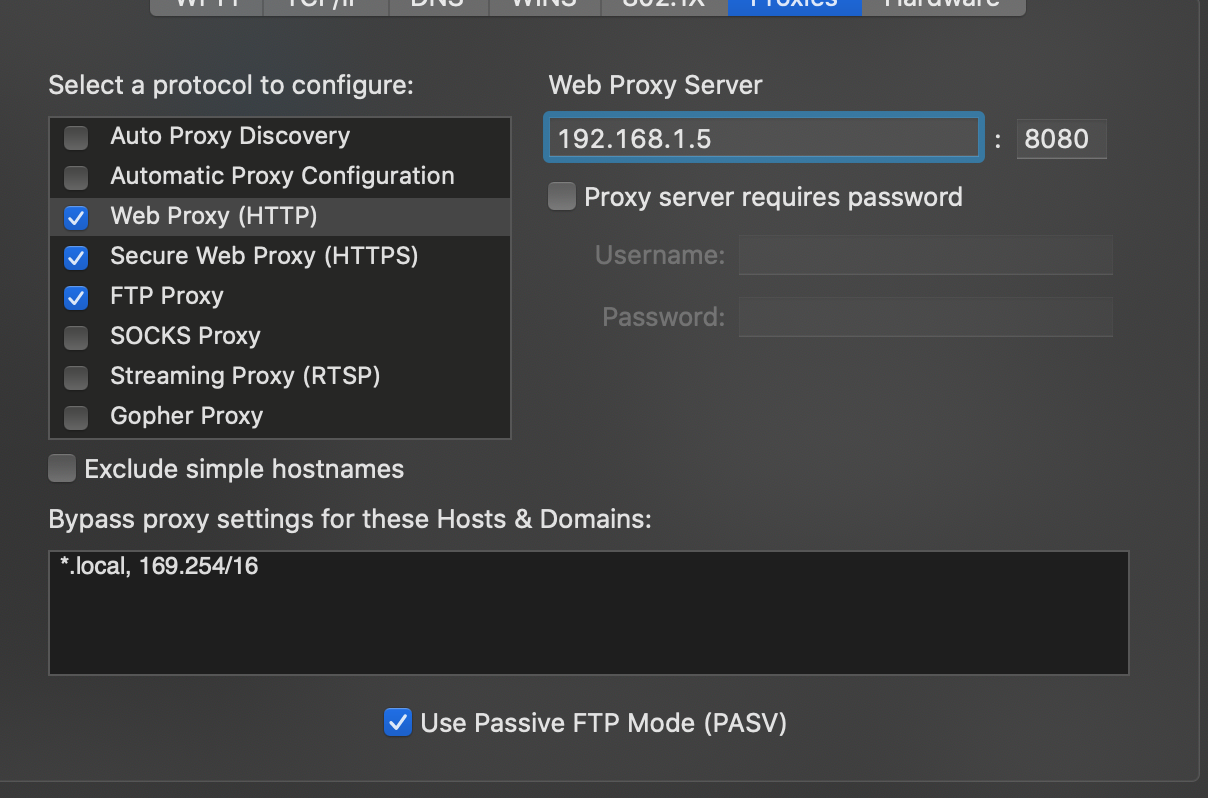1208x798 pixels.
Task: Open the 802.1X tab
Action: (663, 5)
